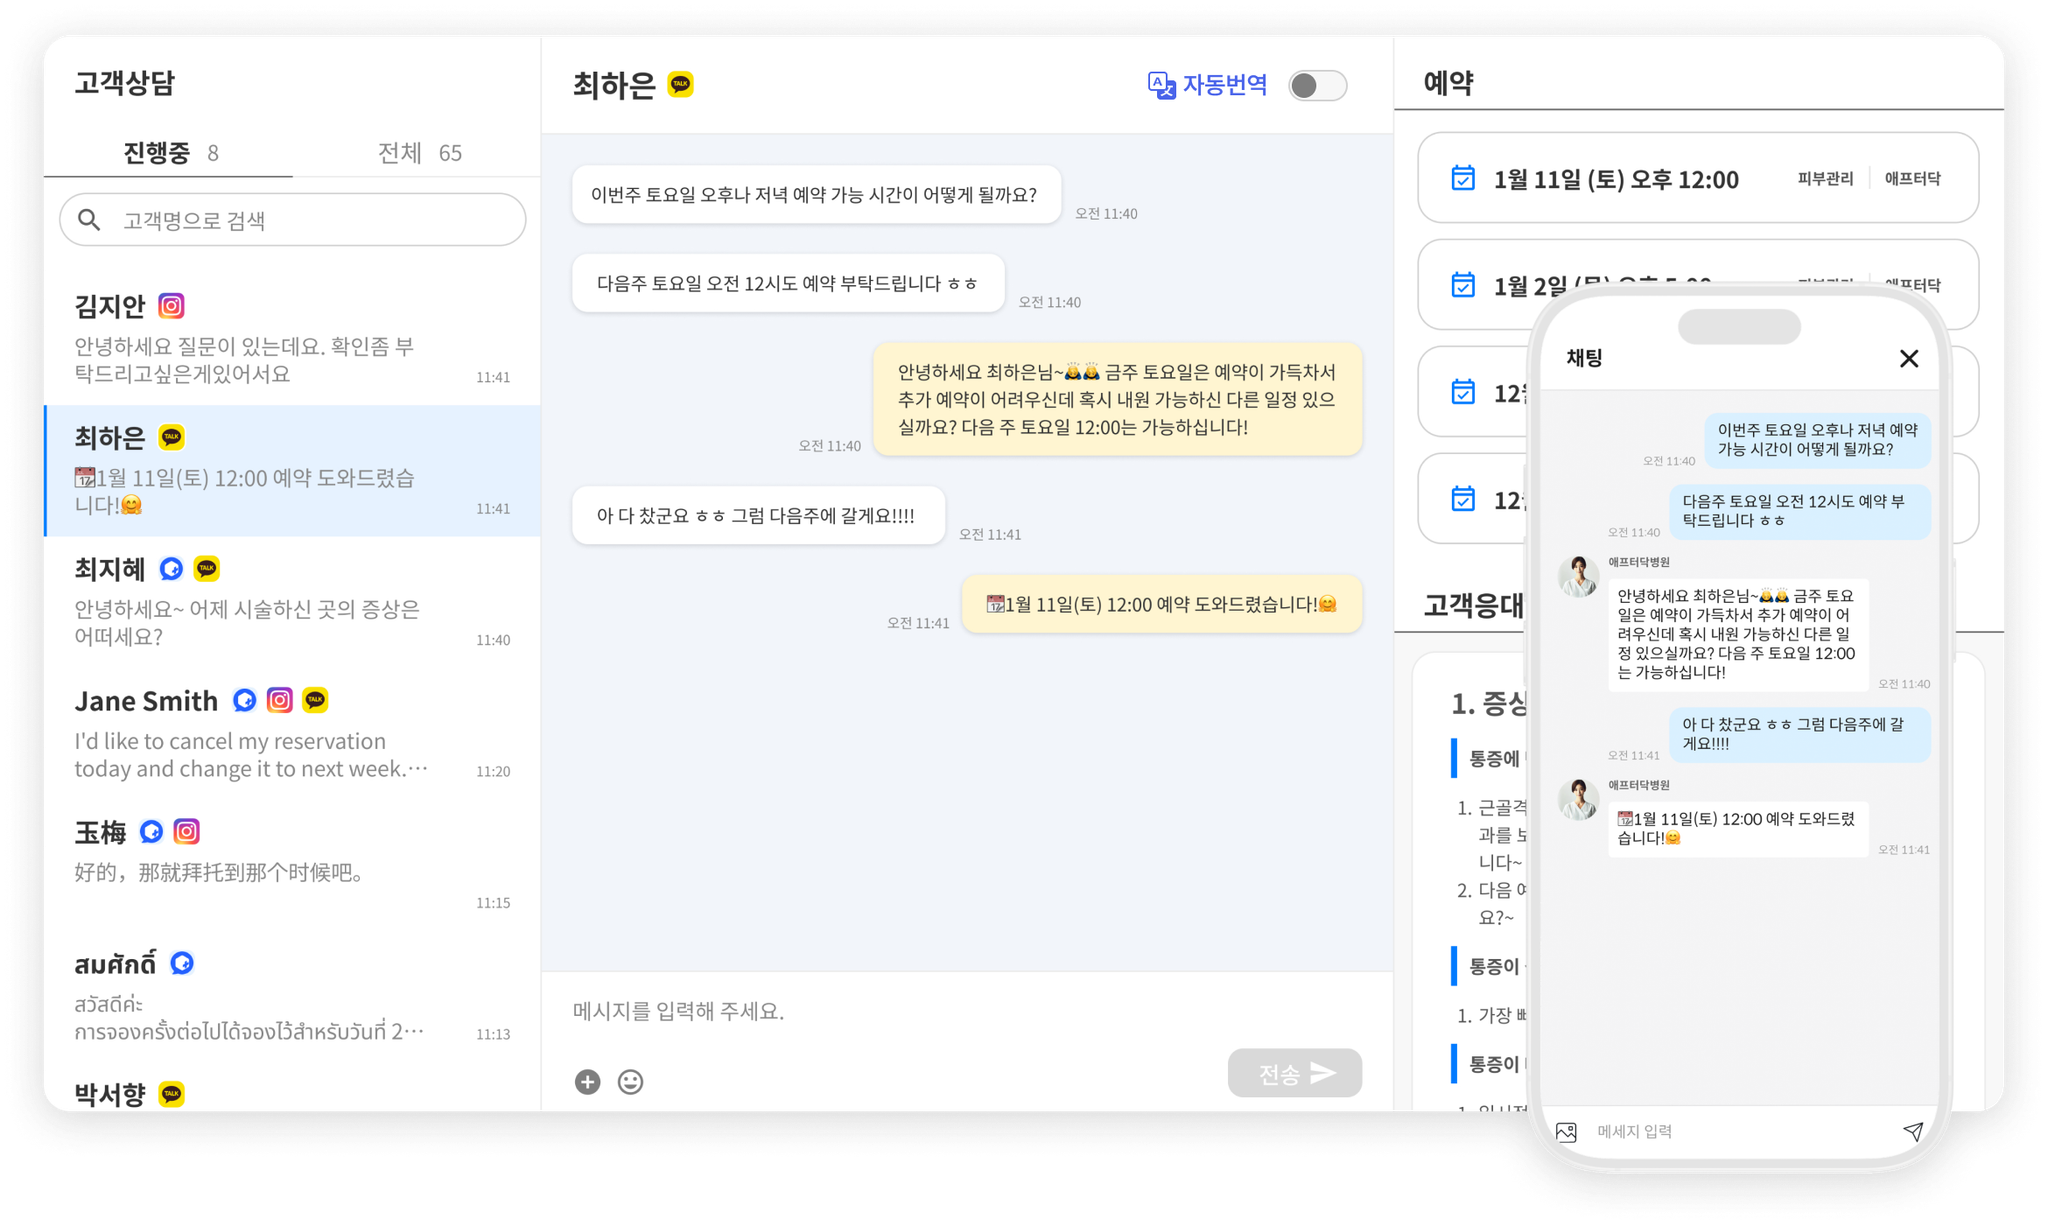The width and height of the screenshot is (2048, 1232).
Task: Toggle the 자동번역 auto-translate switch
Action: click(x=1317, y=86)
